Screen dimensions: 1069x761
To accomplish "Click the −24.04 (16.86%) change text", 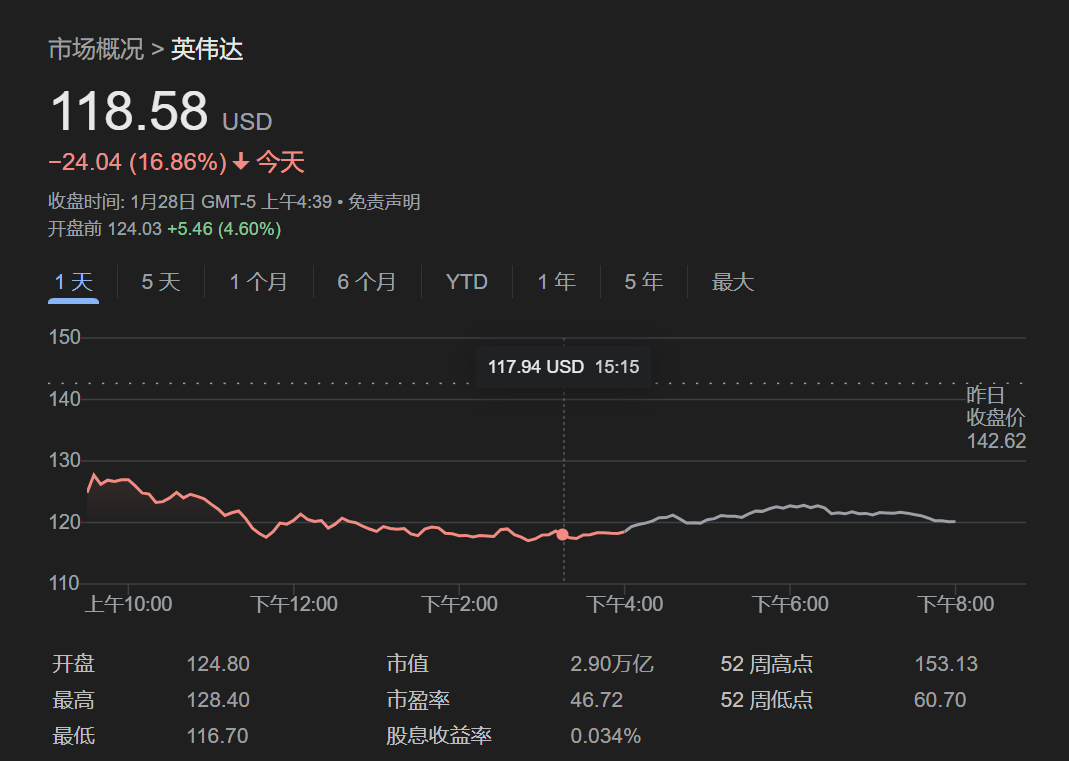I will [138, 162].
